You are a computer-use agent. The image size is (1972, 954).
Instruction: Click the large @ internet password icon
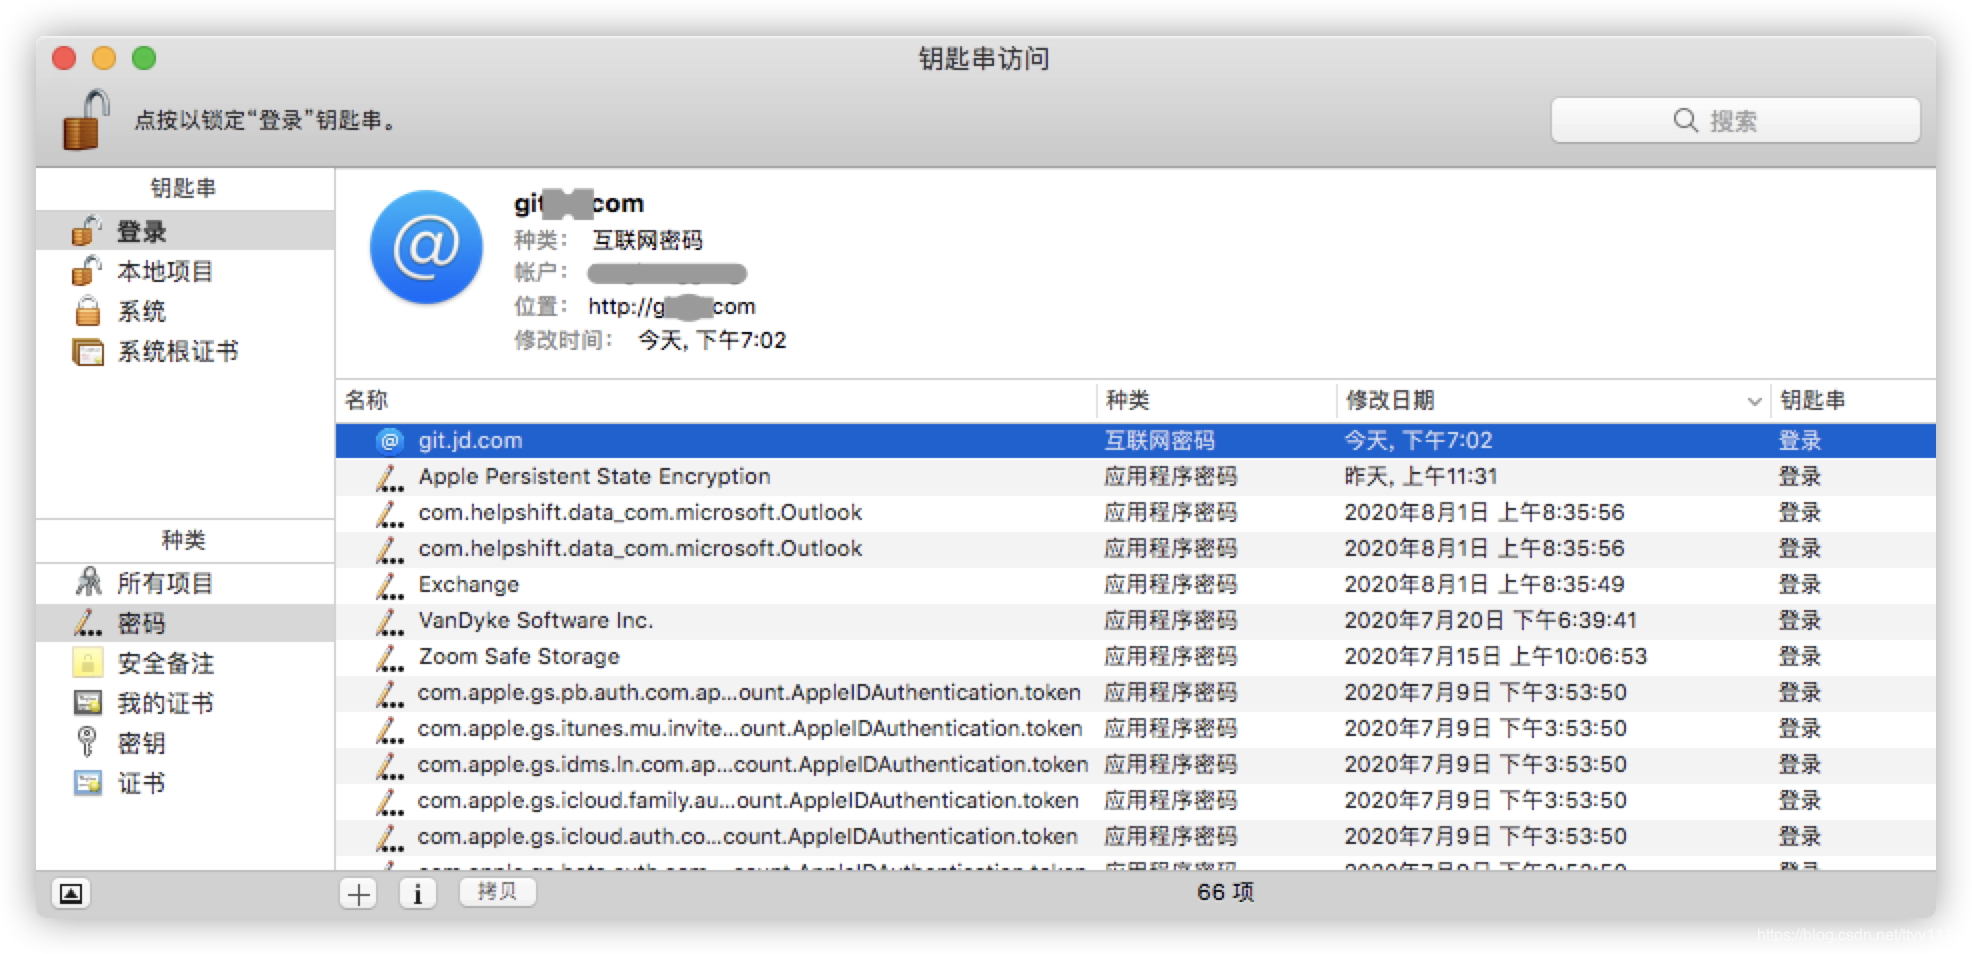pos(427,247)
